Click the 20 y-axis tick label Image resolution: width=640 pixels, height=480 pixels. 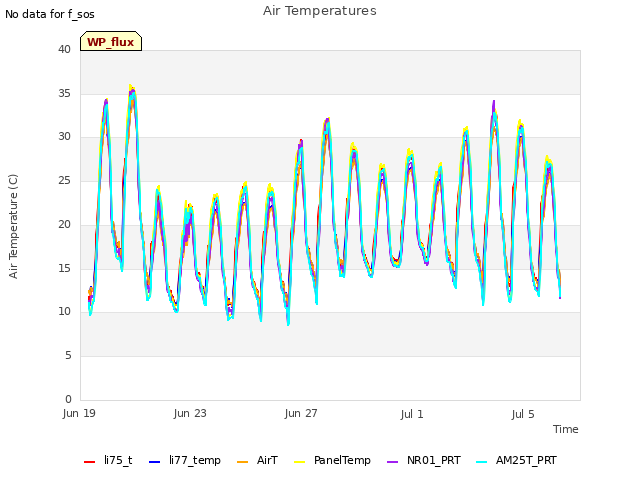[64, 224]
